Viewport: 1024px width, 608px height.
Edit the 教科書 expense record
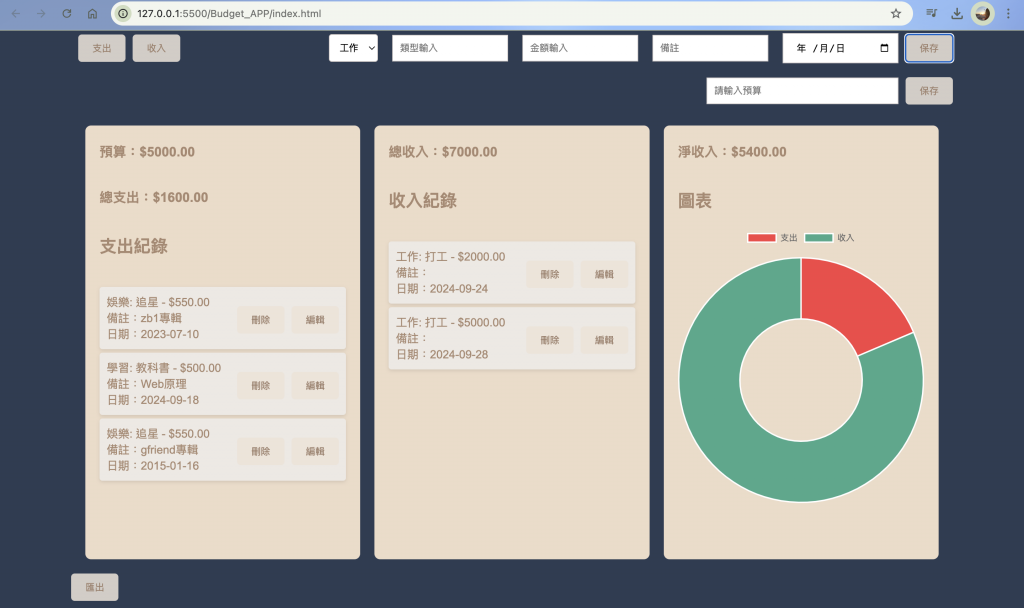pos(315,385)
